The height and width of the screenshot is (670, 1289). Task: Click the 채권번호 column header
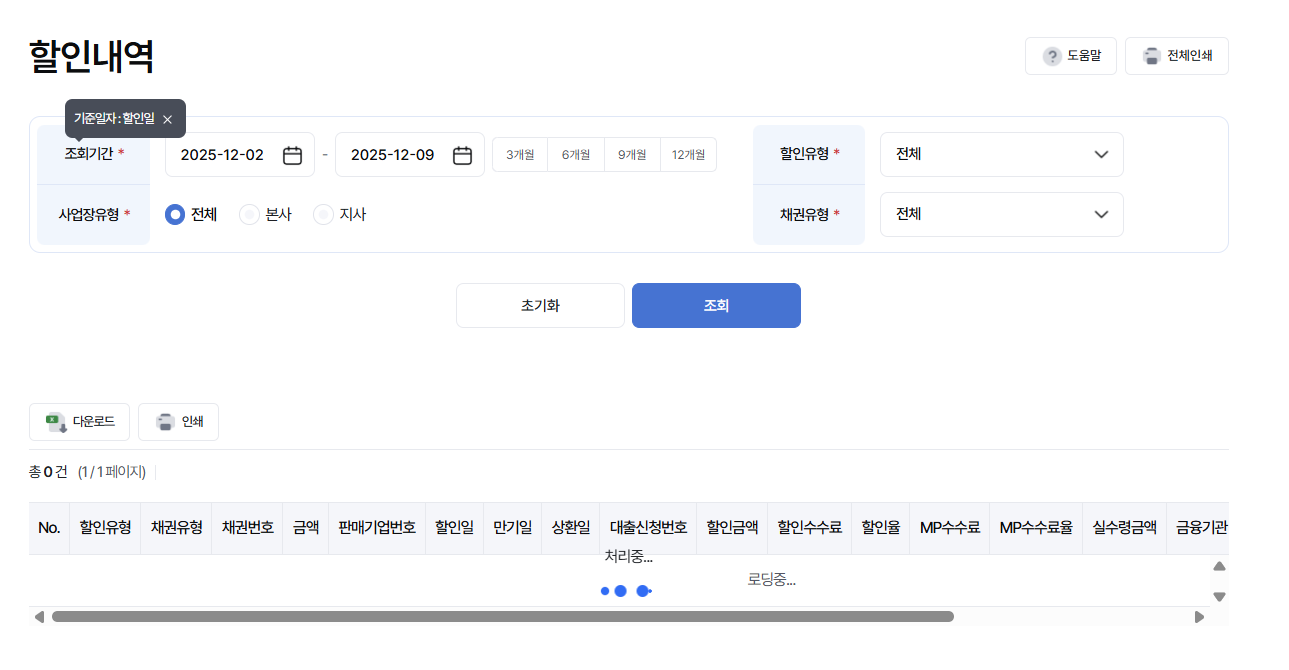tap(247, 528)
